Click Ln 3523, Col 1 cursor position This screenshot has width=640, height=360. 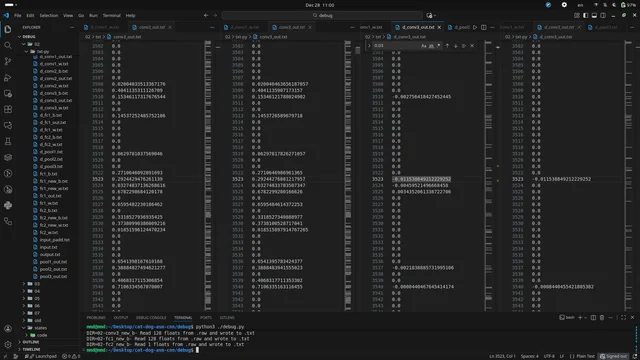point(502,356)
